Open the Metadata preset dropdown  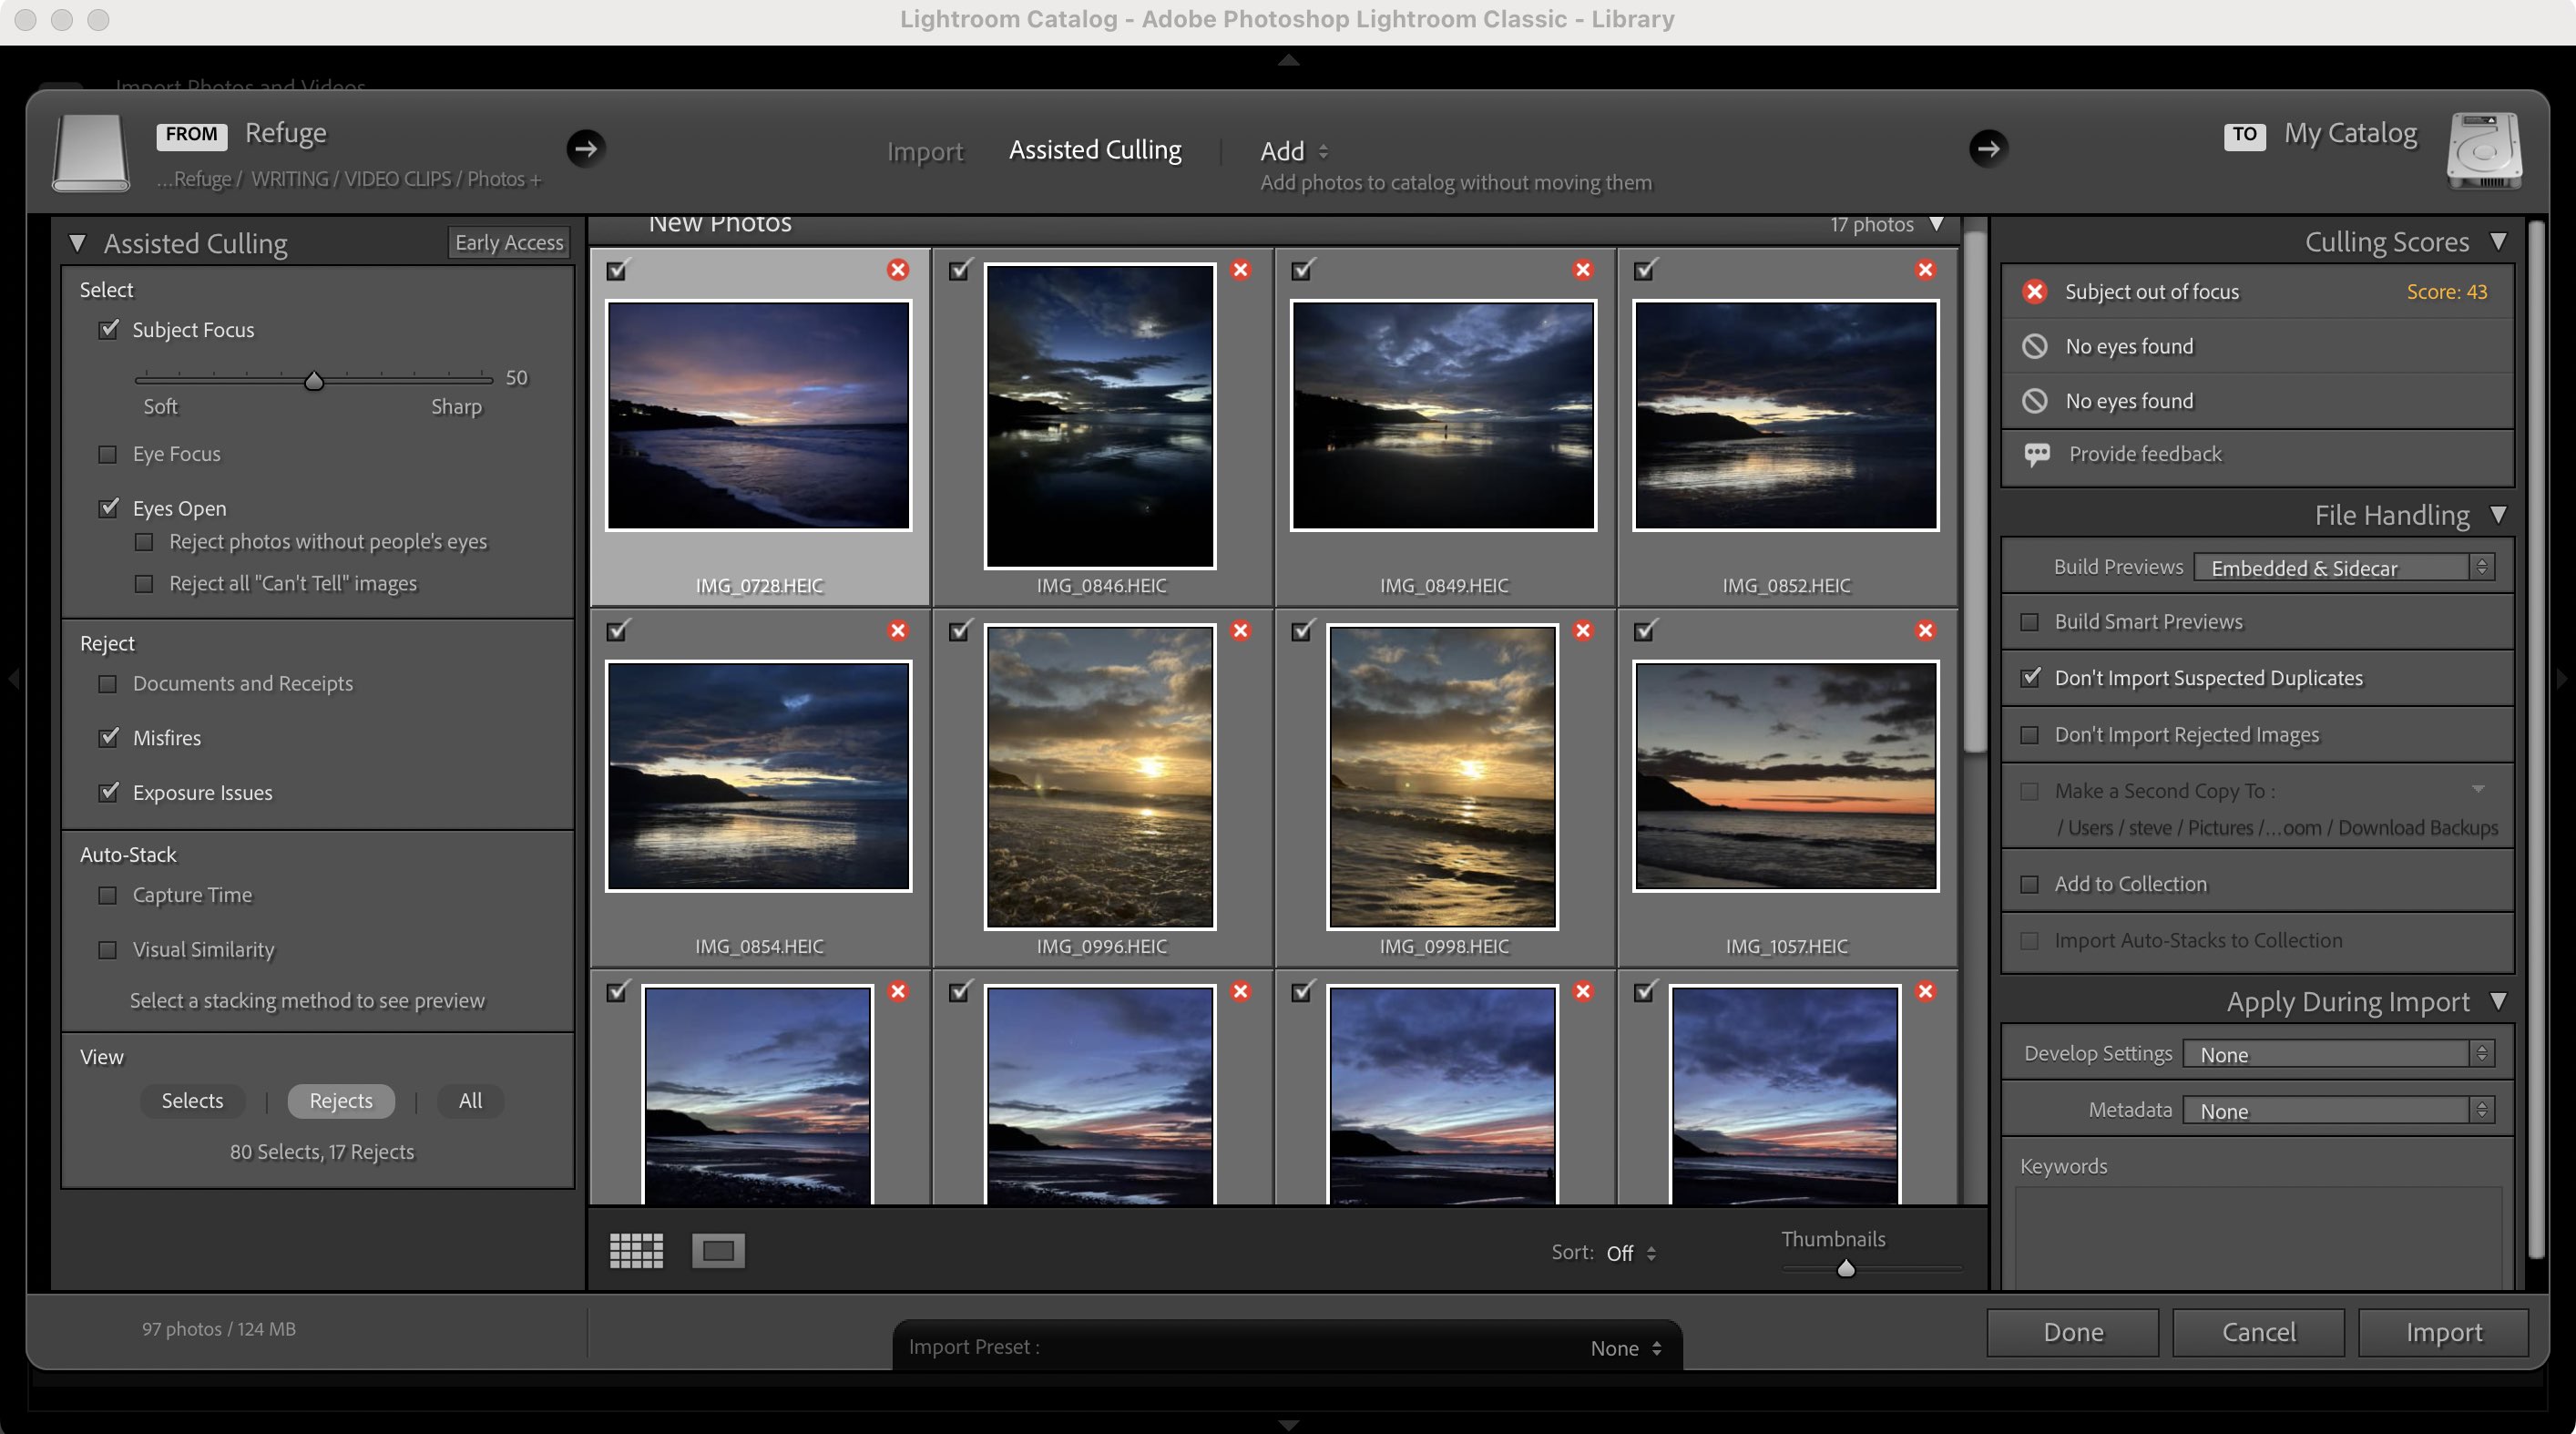click(2339, 1111)
